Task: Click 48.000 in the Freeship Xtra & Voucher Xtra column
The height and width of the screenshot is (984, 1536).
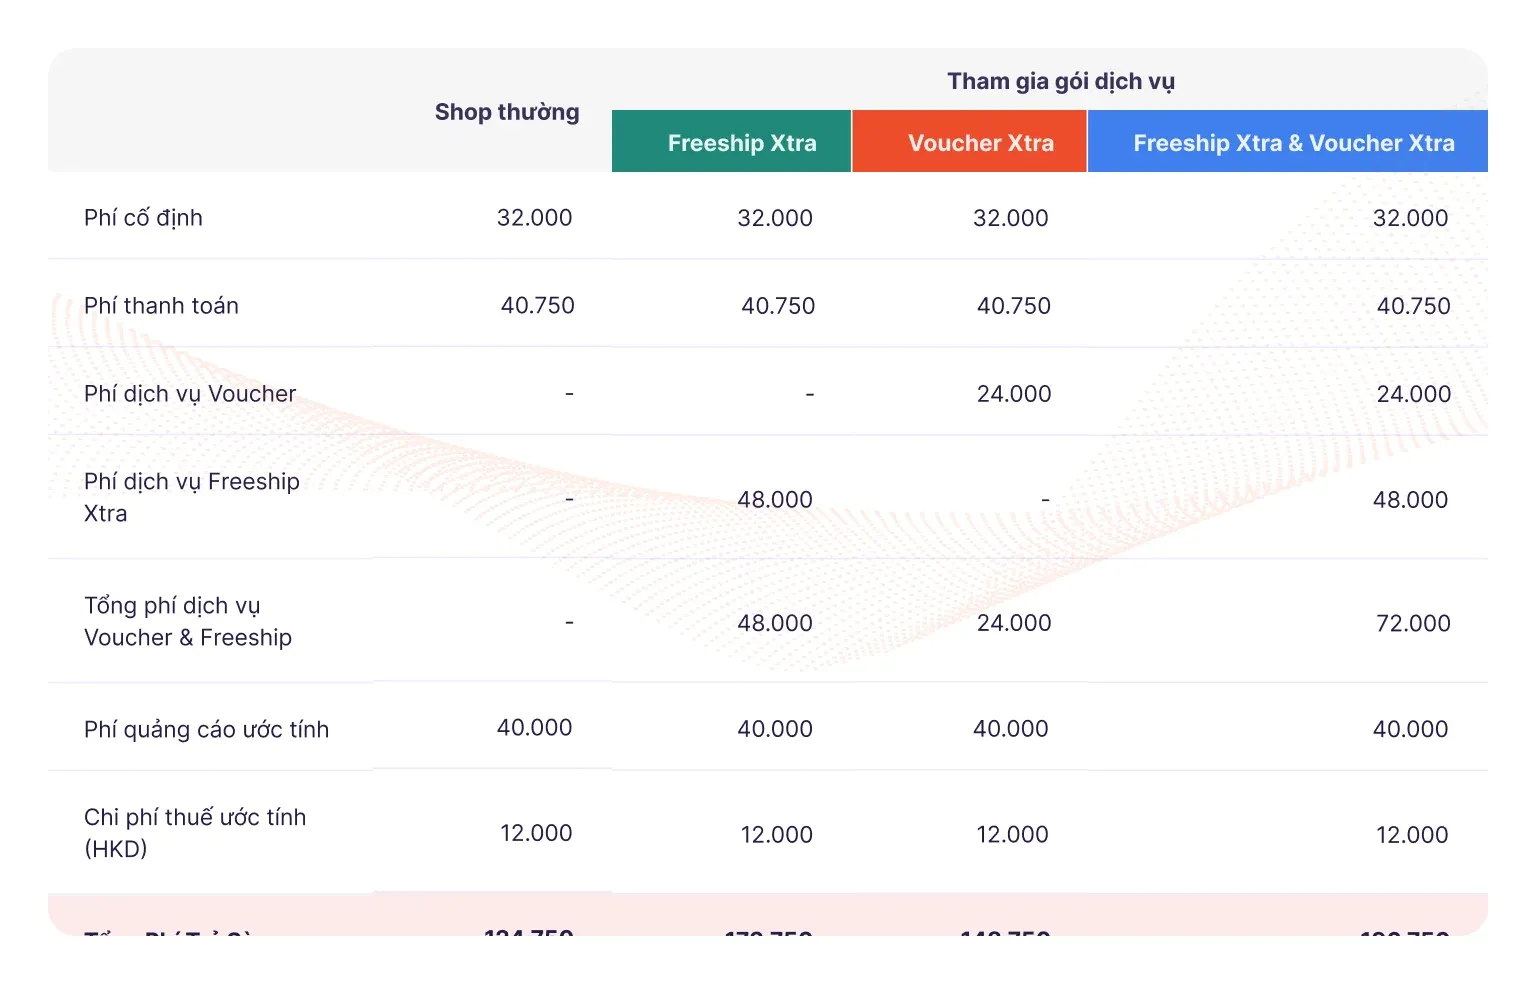Action: 1409,499
